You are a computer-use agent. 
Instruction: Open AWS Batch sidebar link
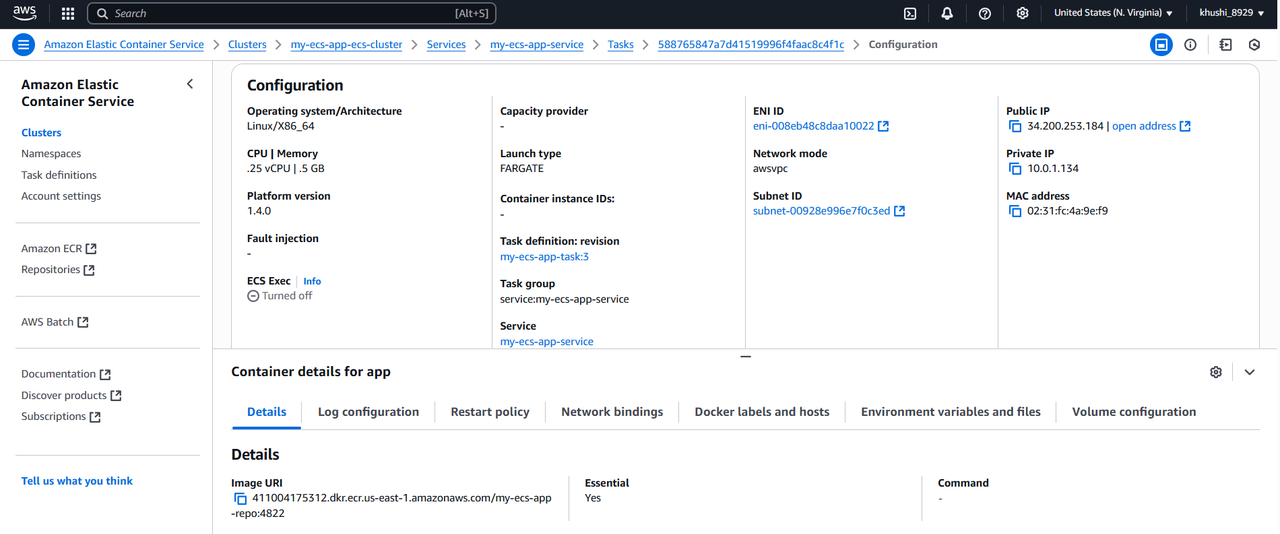click(x=47, y=323)
